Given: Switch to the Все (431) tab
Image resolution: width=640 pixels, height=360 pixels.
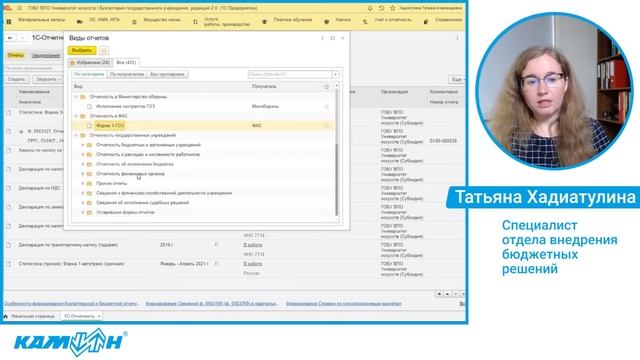Looking at the screenshot, I should pos(126,62).
